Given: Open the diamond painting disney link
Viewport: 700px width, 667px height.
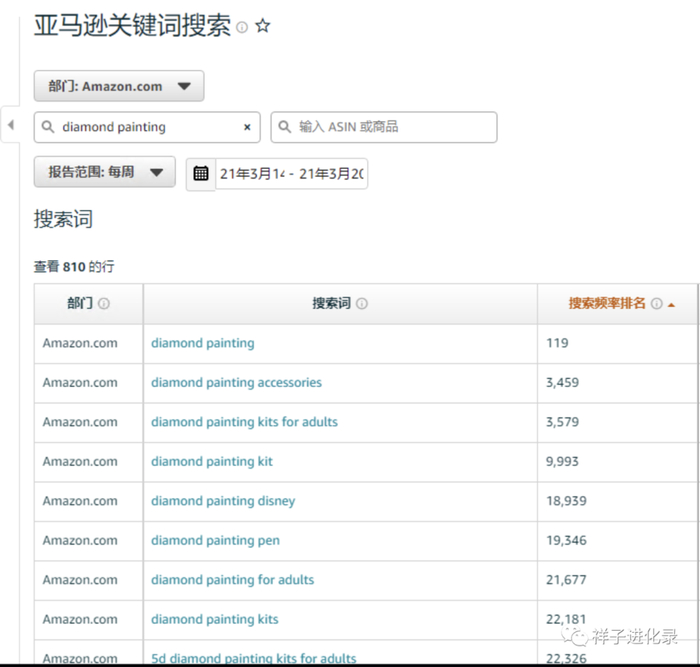Looking at the screenshot, I should 223,501.
